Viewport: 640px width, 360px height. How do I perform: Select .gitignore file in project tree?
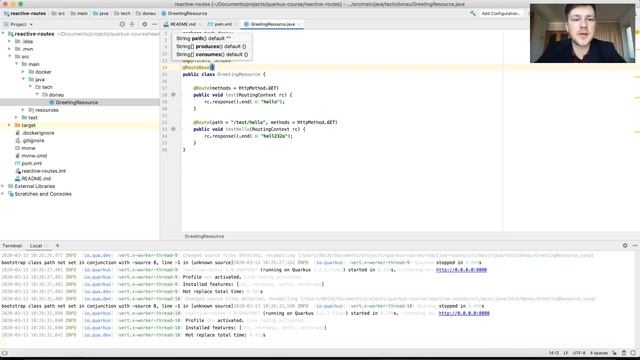pyautogui.click(x=33, y=140)
